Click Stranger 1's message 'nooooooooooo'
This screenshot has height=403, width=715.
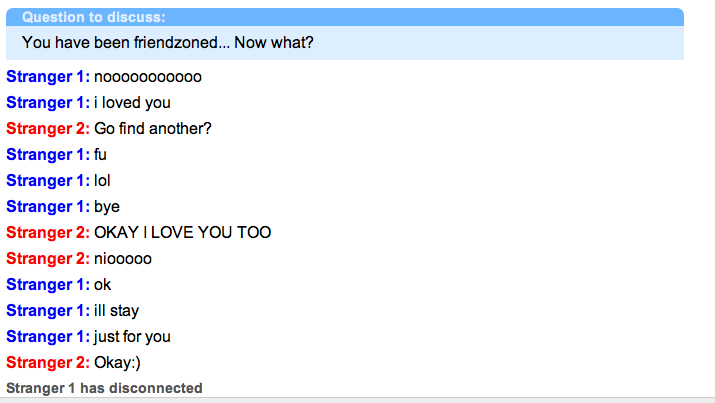click(148, 77)
